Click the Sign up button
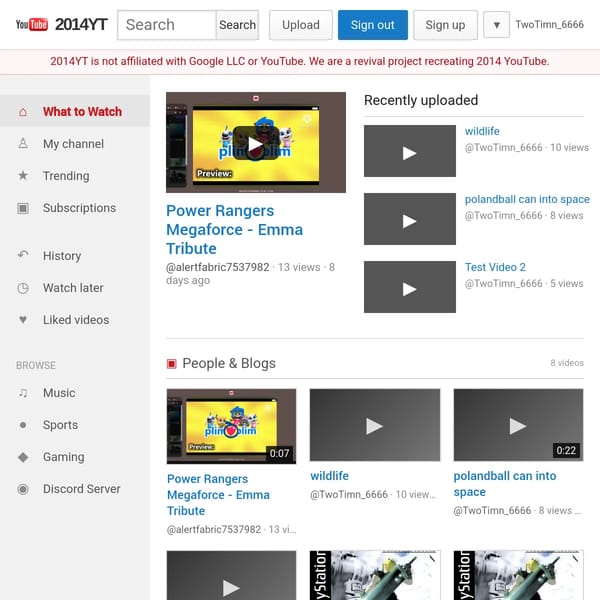The width and height of the screenshot is (600, 600). tap(445, 25)
